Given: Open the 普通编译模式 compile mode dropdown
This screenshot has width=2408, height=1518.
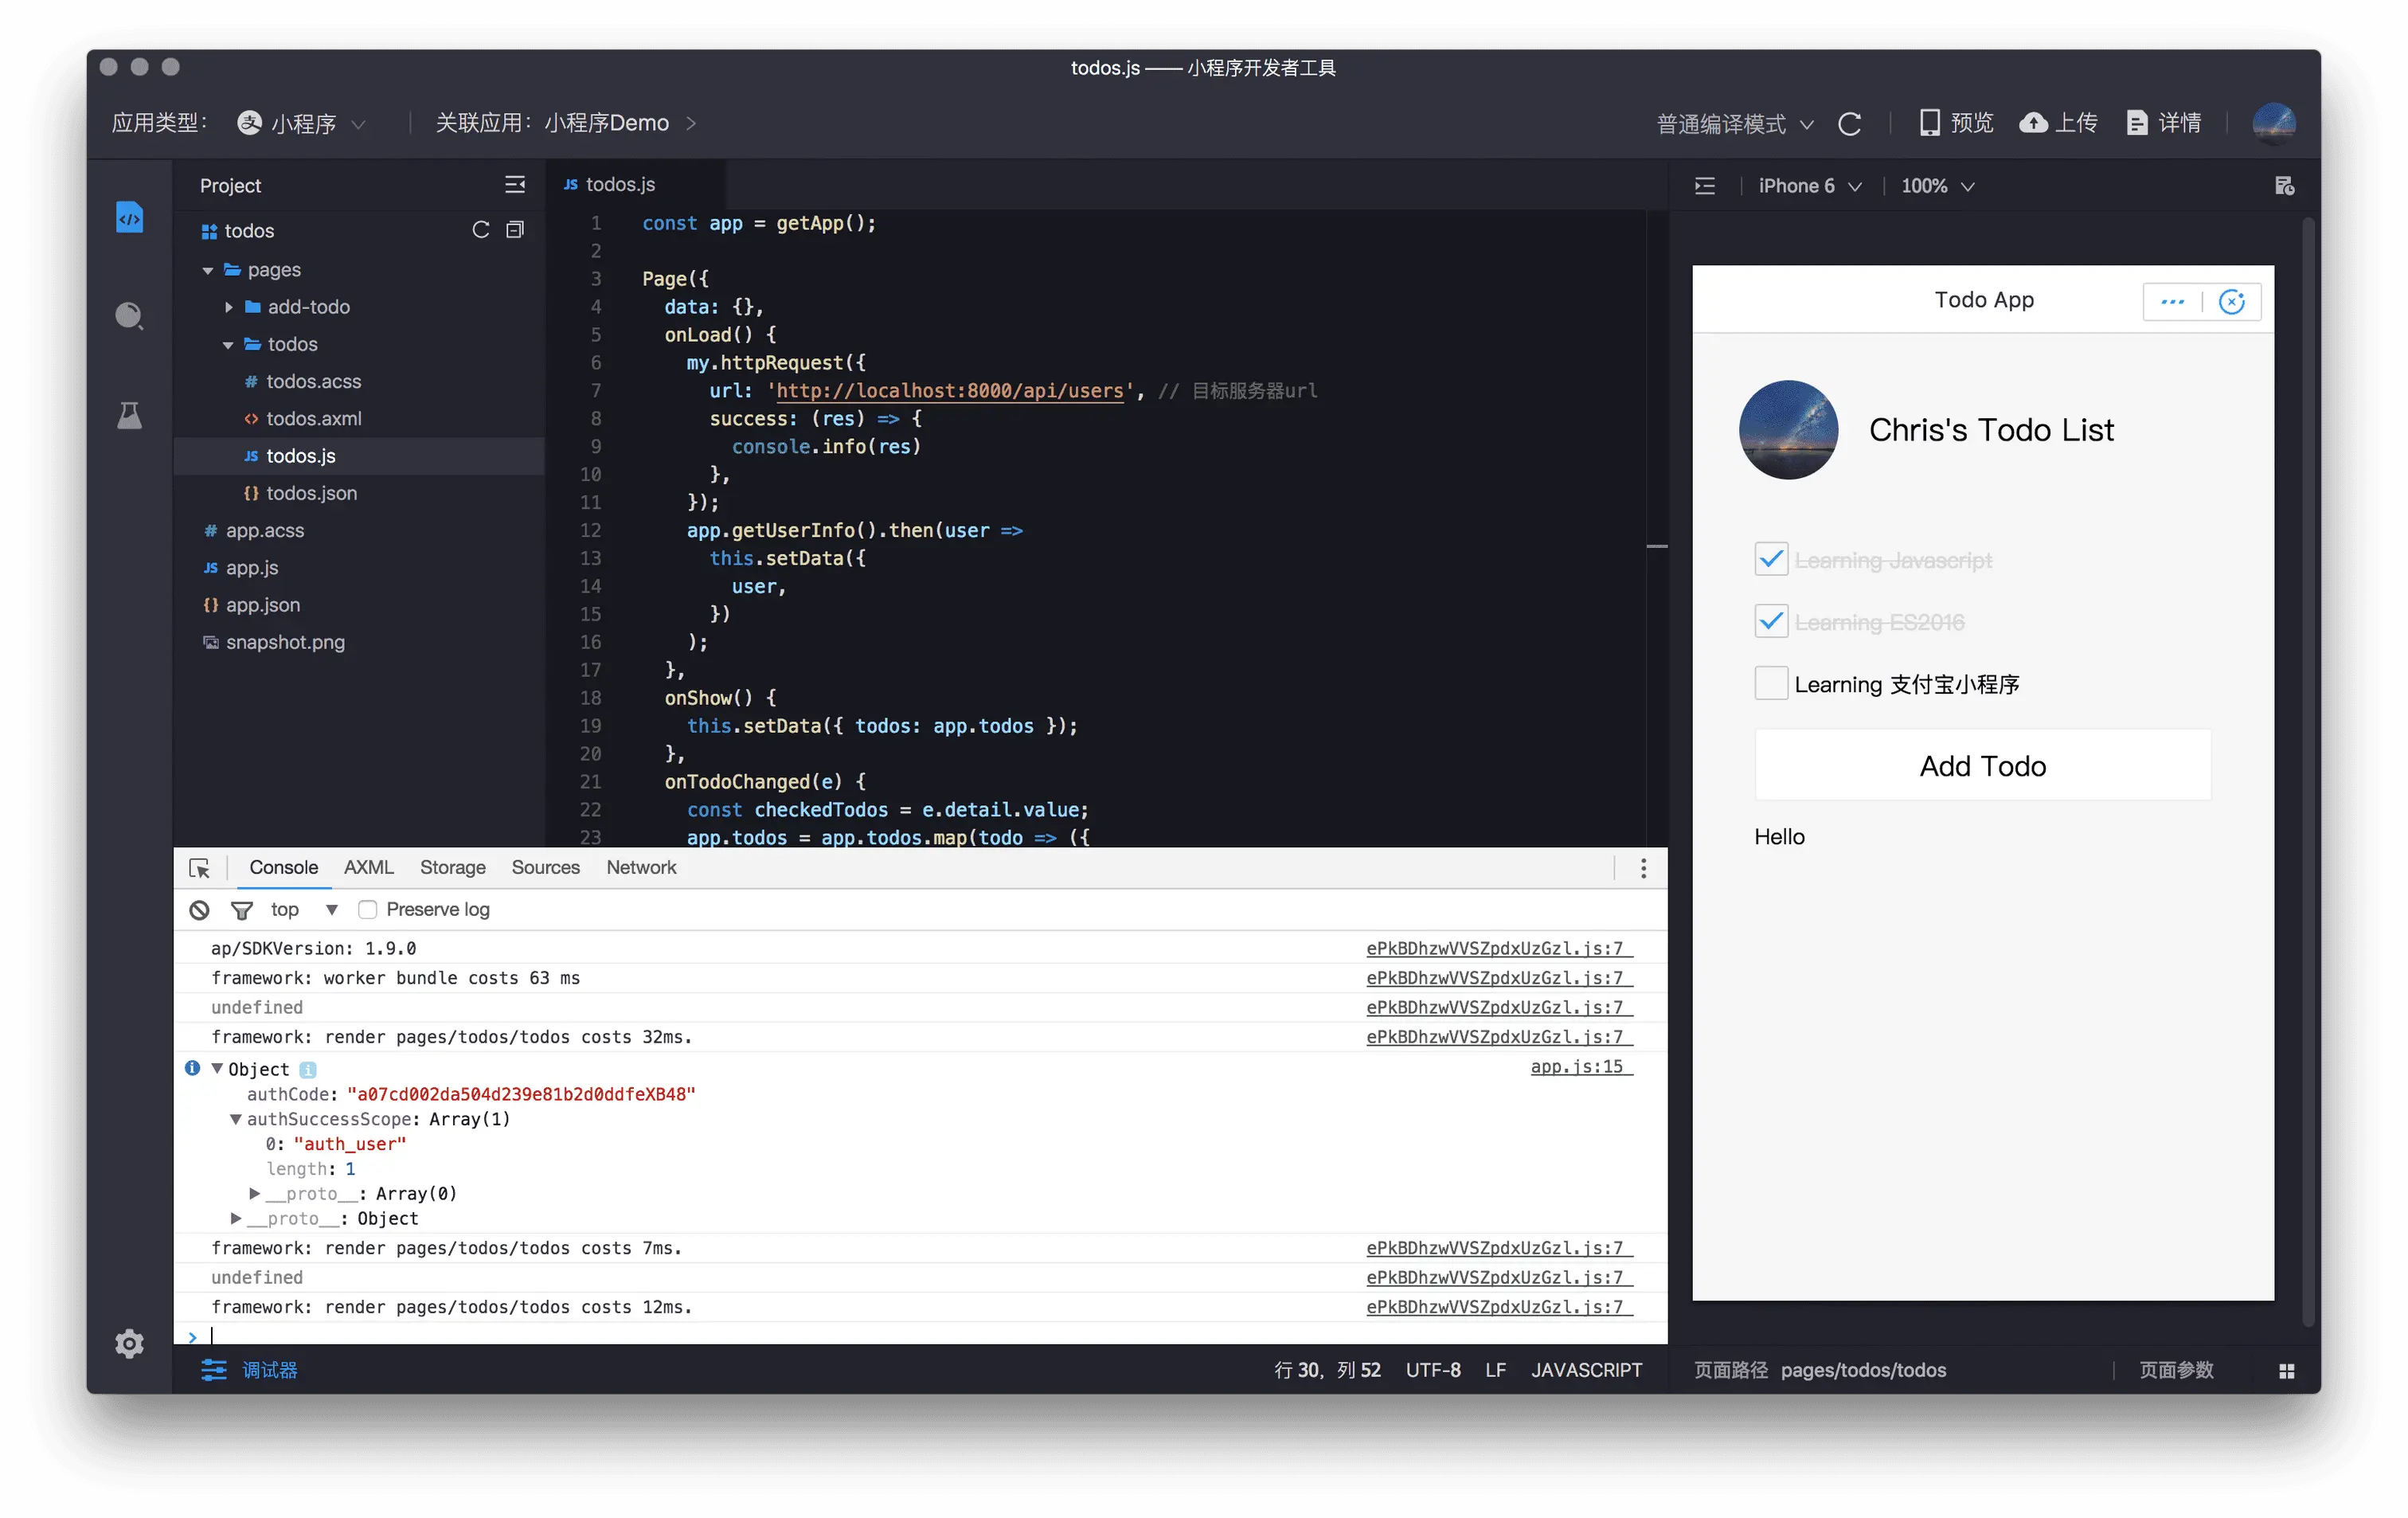Looking at the screenshot, I should point(1734,124).
